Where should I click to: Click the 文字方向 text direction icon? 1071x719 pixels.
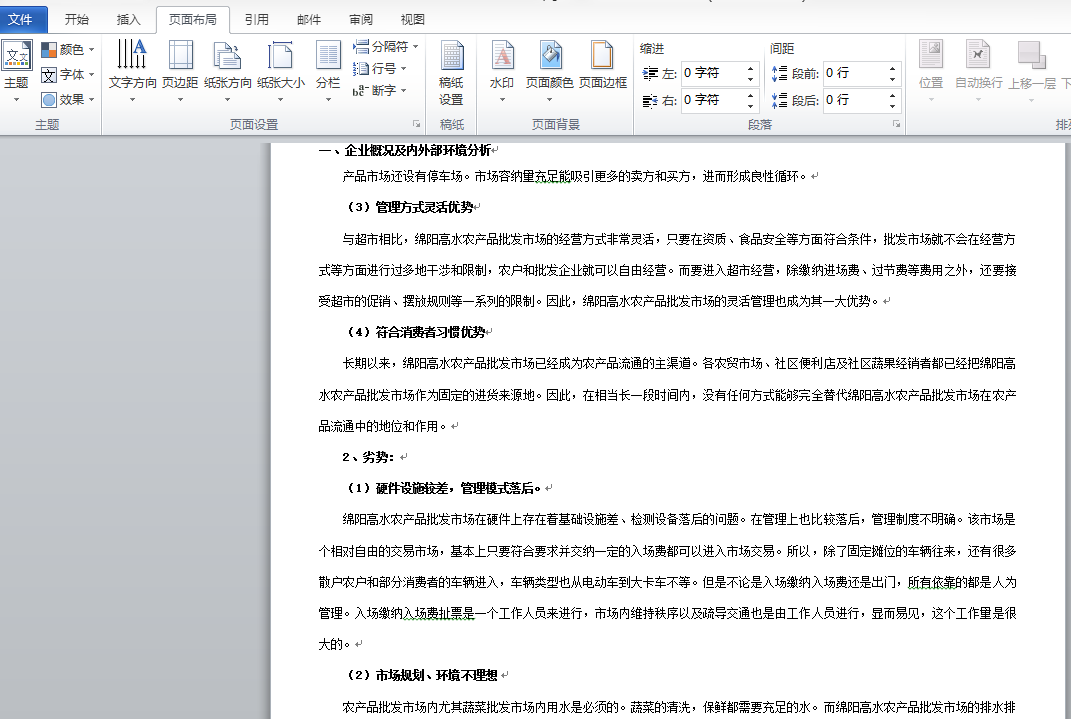pos(132,54)
